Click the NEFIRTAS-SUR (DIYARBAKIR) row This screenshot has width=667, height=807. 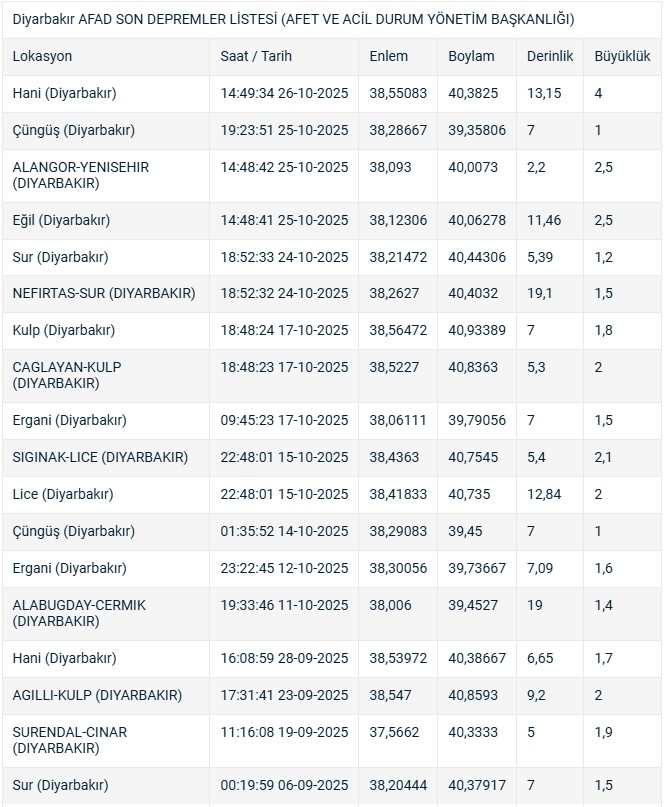point(104,293)
